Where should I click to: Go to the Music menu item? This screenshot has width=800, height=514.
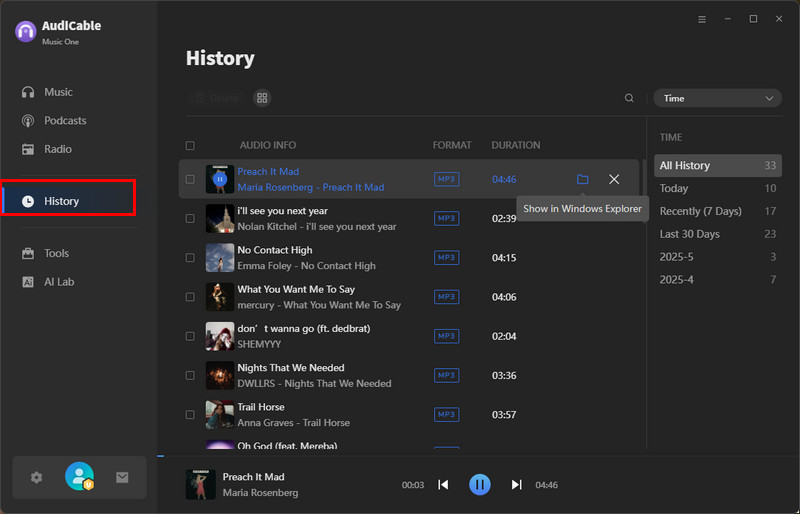coord(58,92)
